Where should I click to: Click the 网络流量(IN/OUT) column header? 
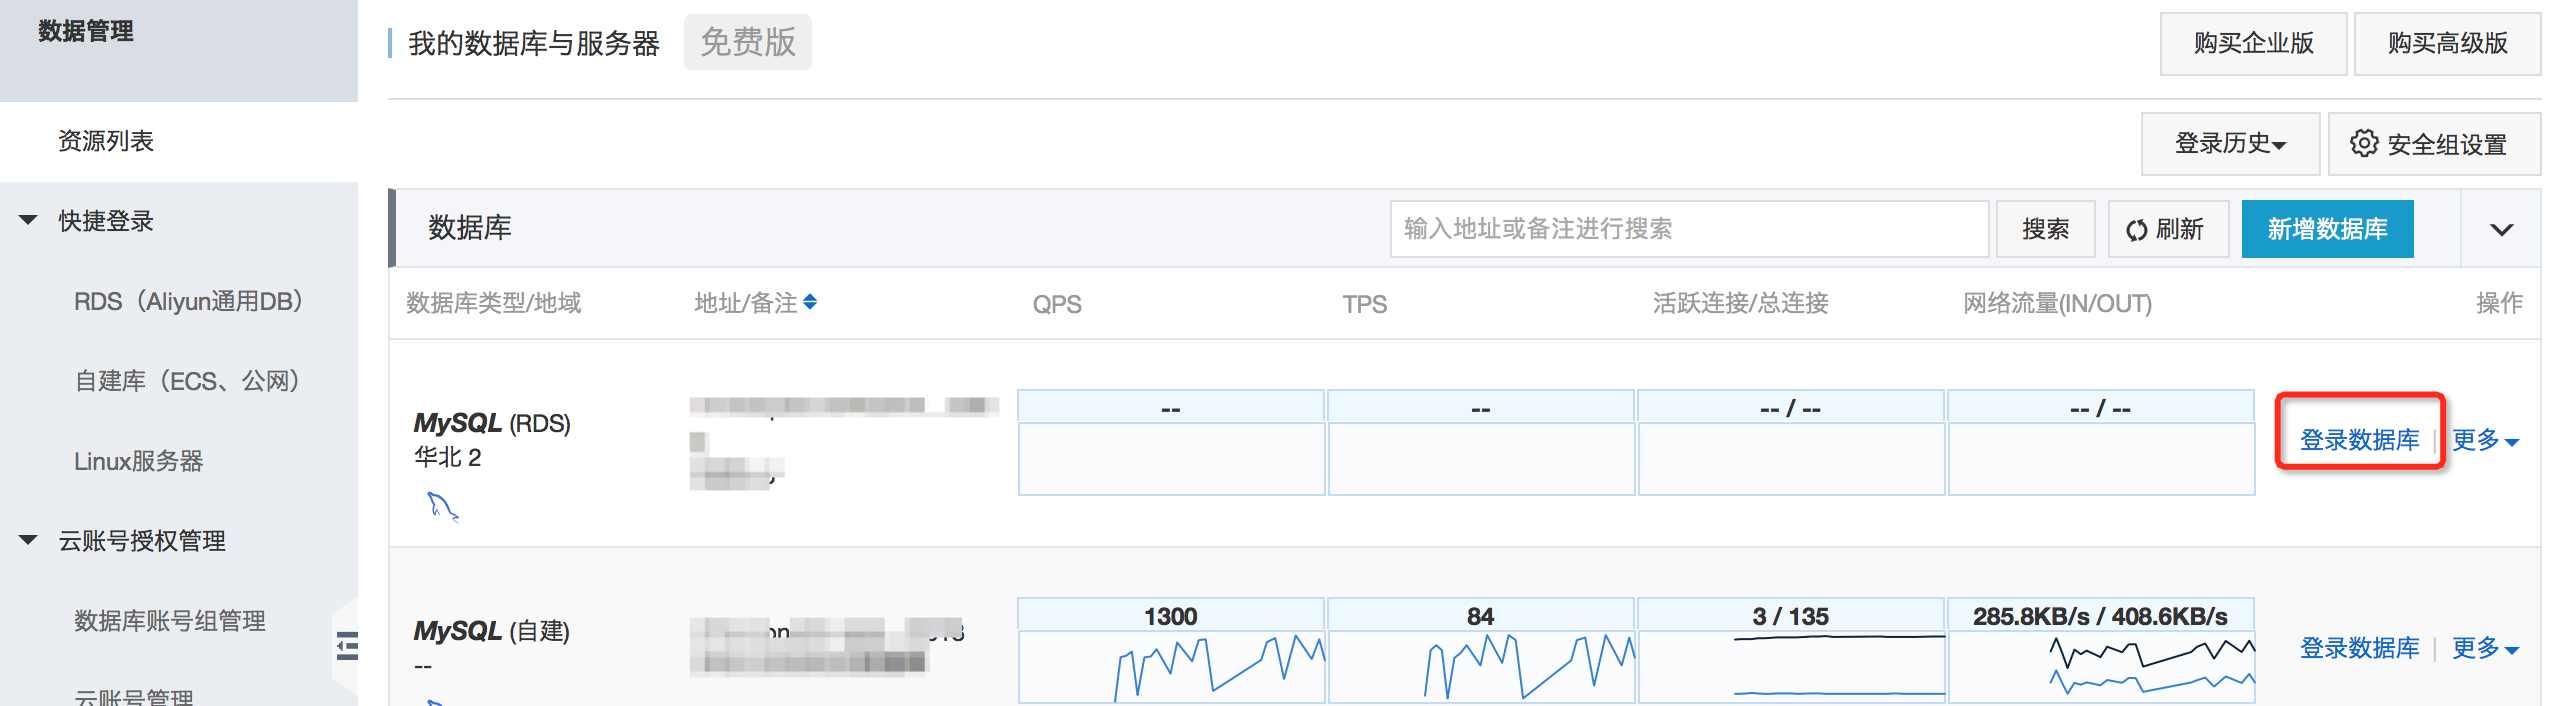coord(2058,303)
